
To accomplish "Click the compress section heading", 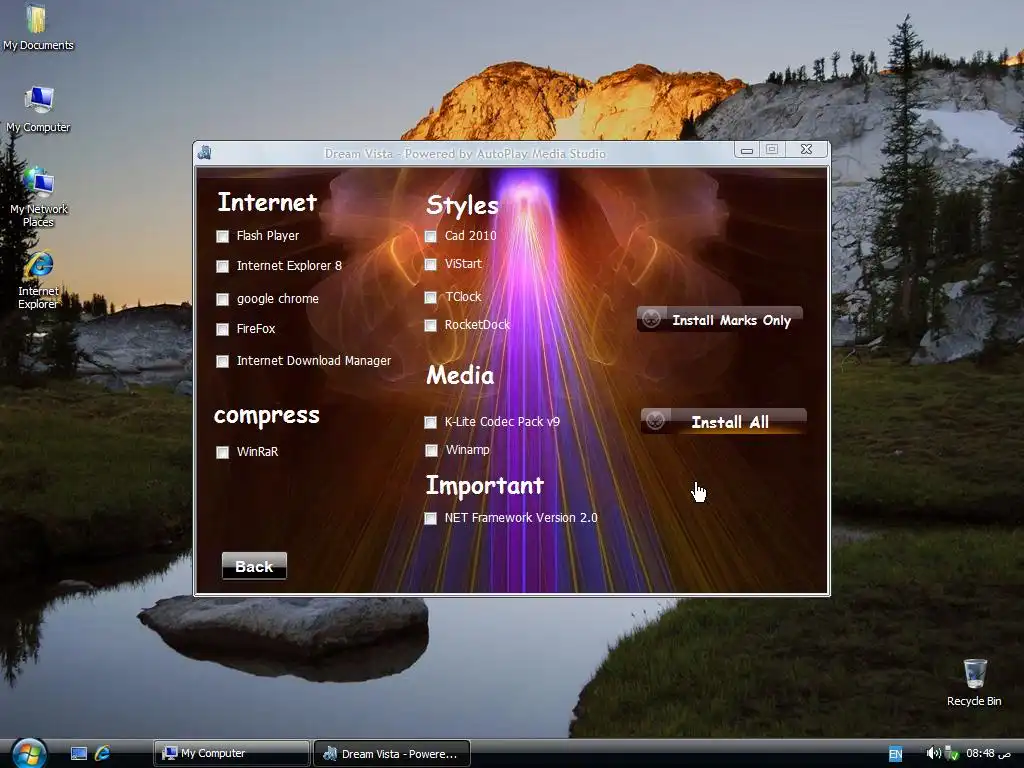I will tap(266, 415).
